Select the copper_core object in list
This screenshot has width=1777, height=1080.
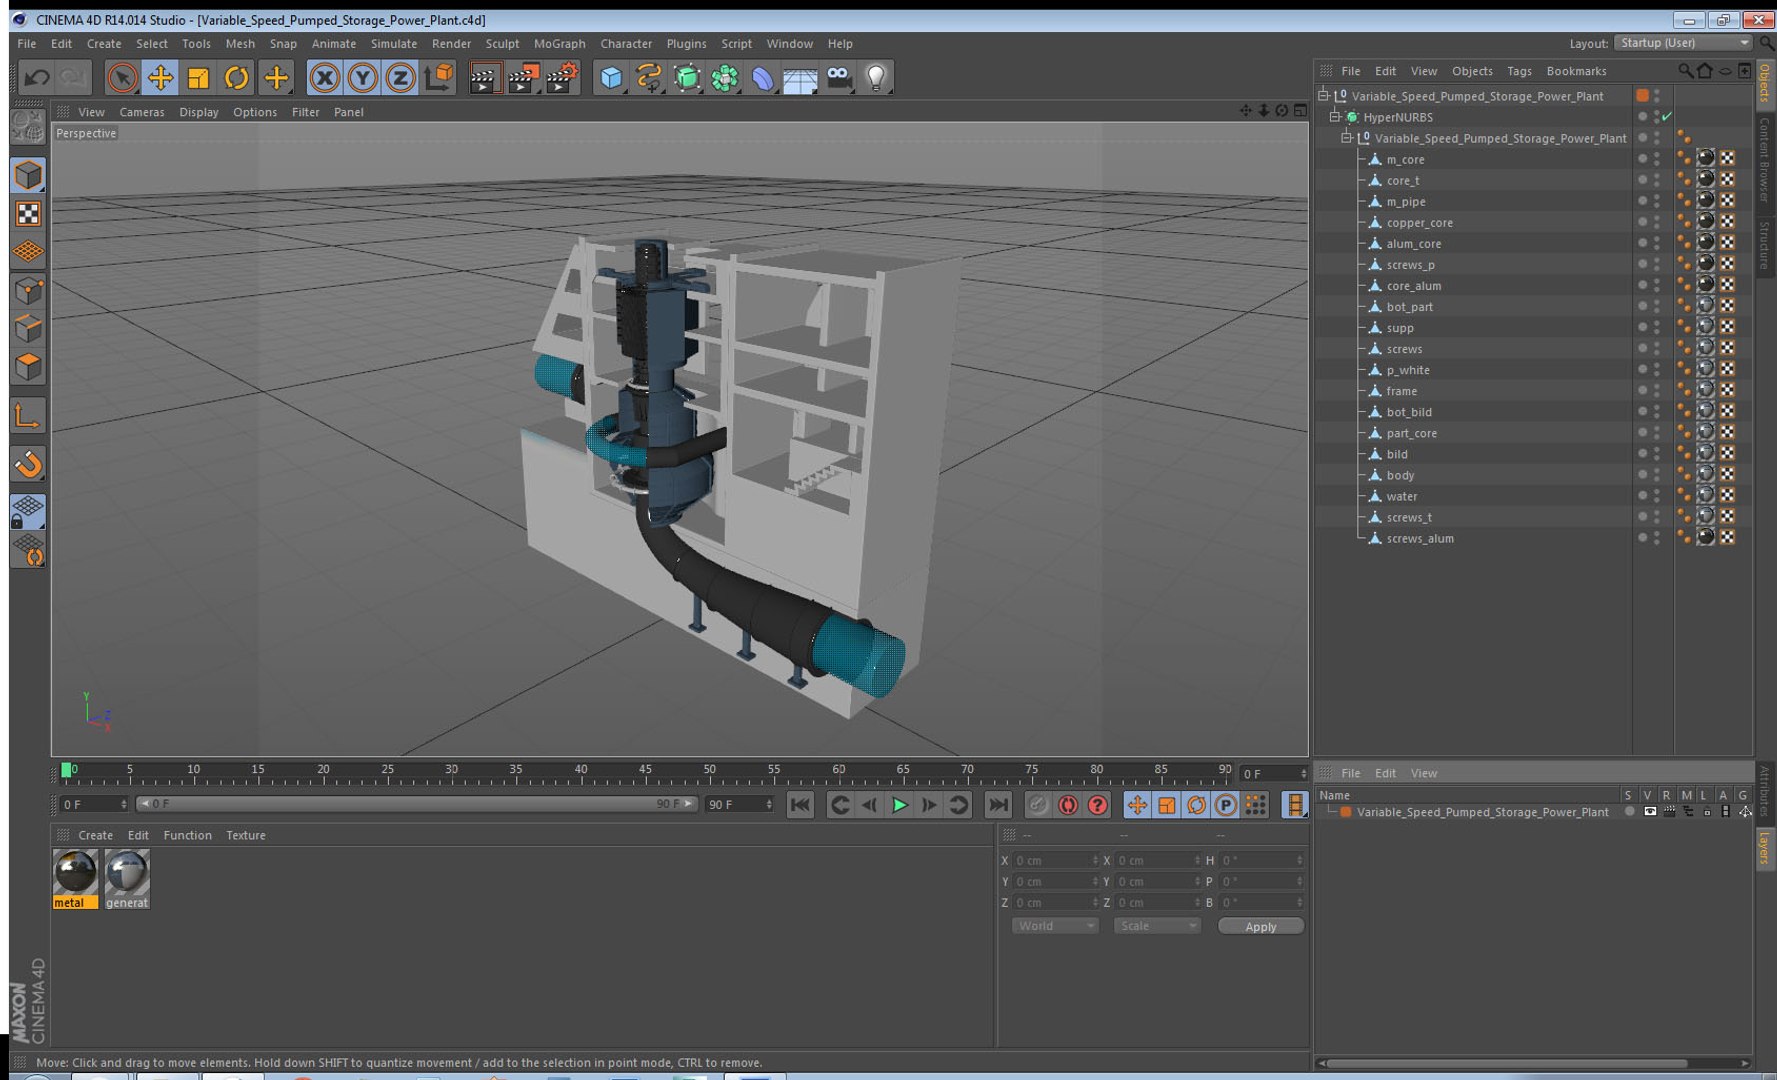click(x=1419, y=223)
